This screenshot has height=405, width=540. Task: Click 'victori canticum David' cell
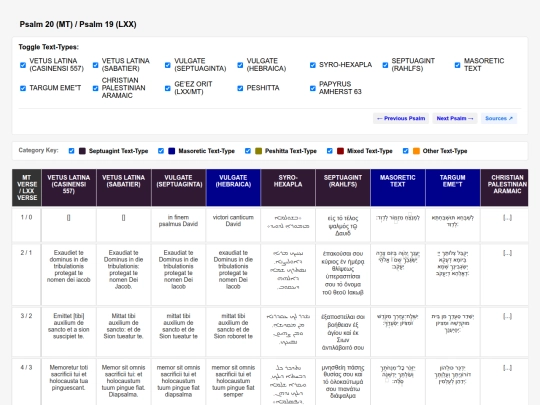pos(233,225)
